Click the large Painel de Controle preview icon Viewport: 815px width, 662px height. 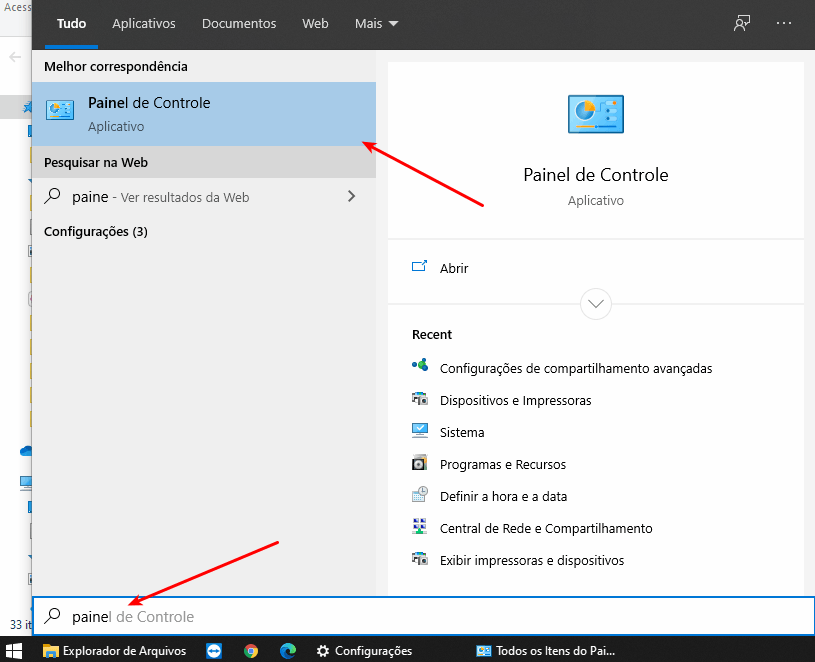coord(596,114)
